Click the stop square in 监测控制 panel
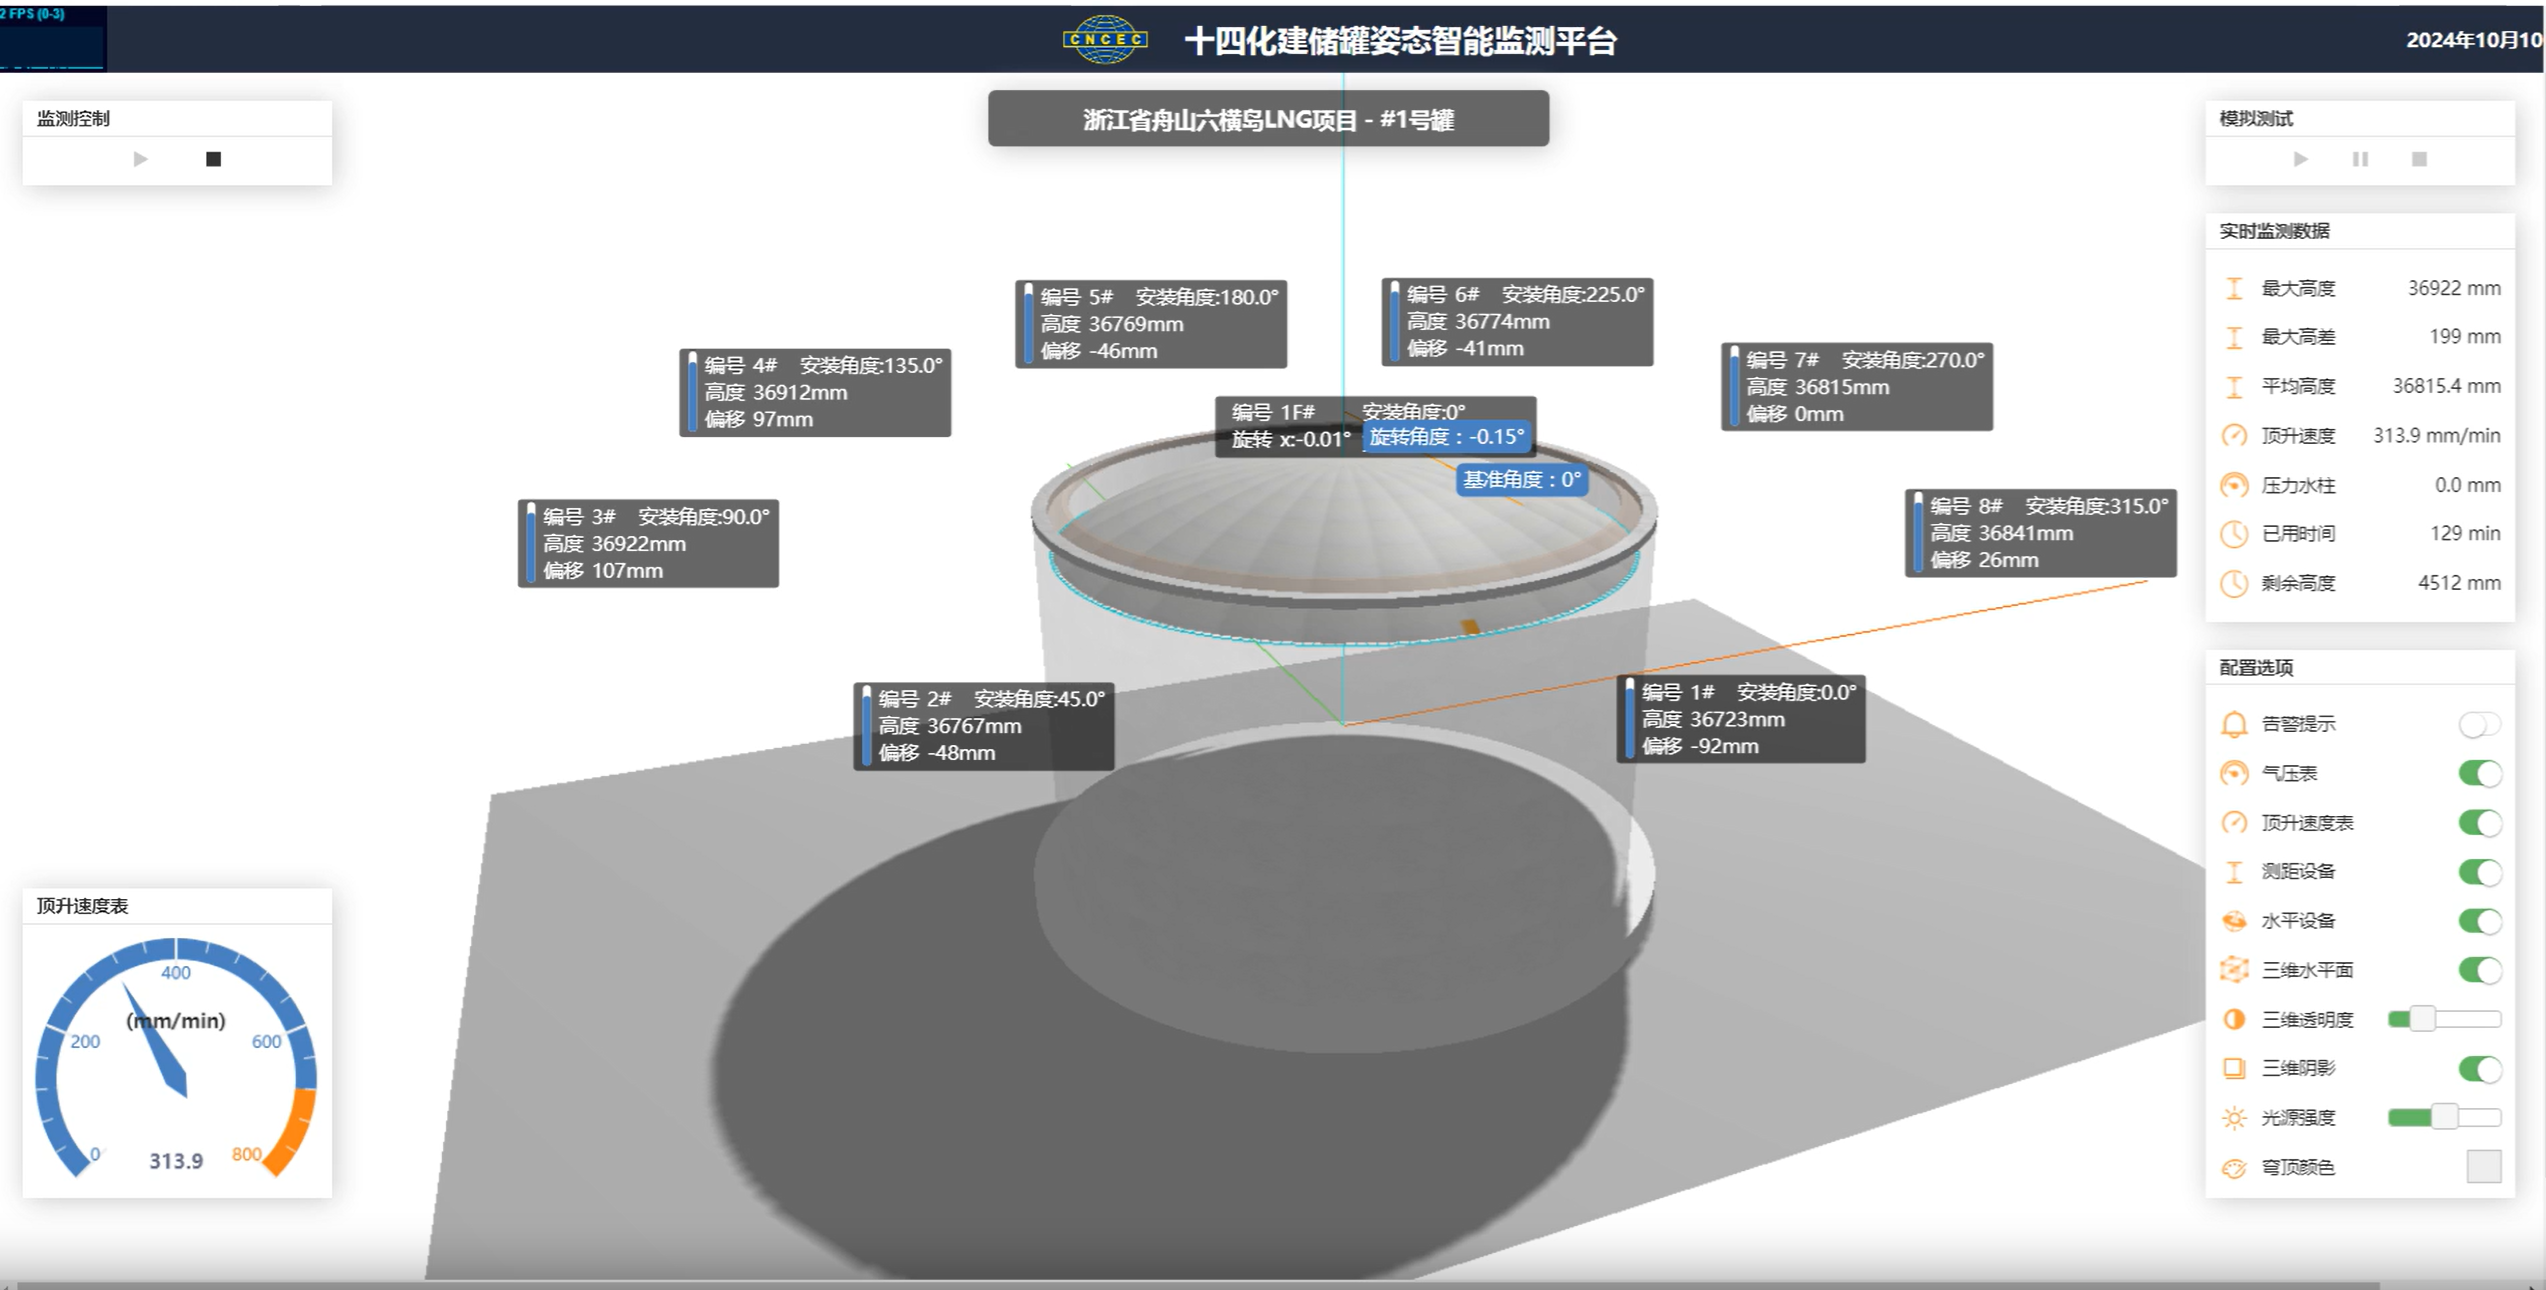This screenshot has width=2546, height=1290. tap(213, 159)
